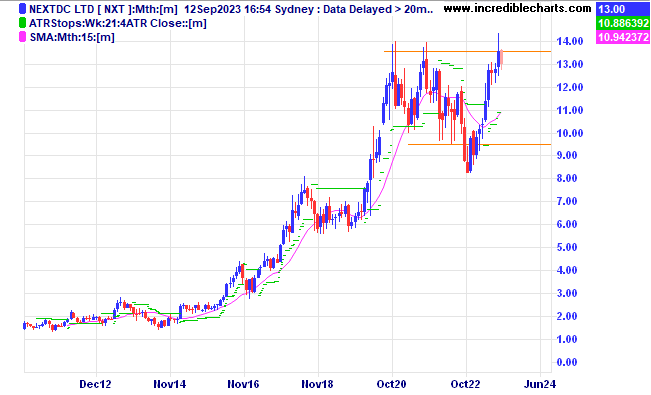This screenshot has height=395, width=651.
Task: Click the pink SMA legend color marker
Action: tap(22, 37)
